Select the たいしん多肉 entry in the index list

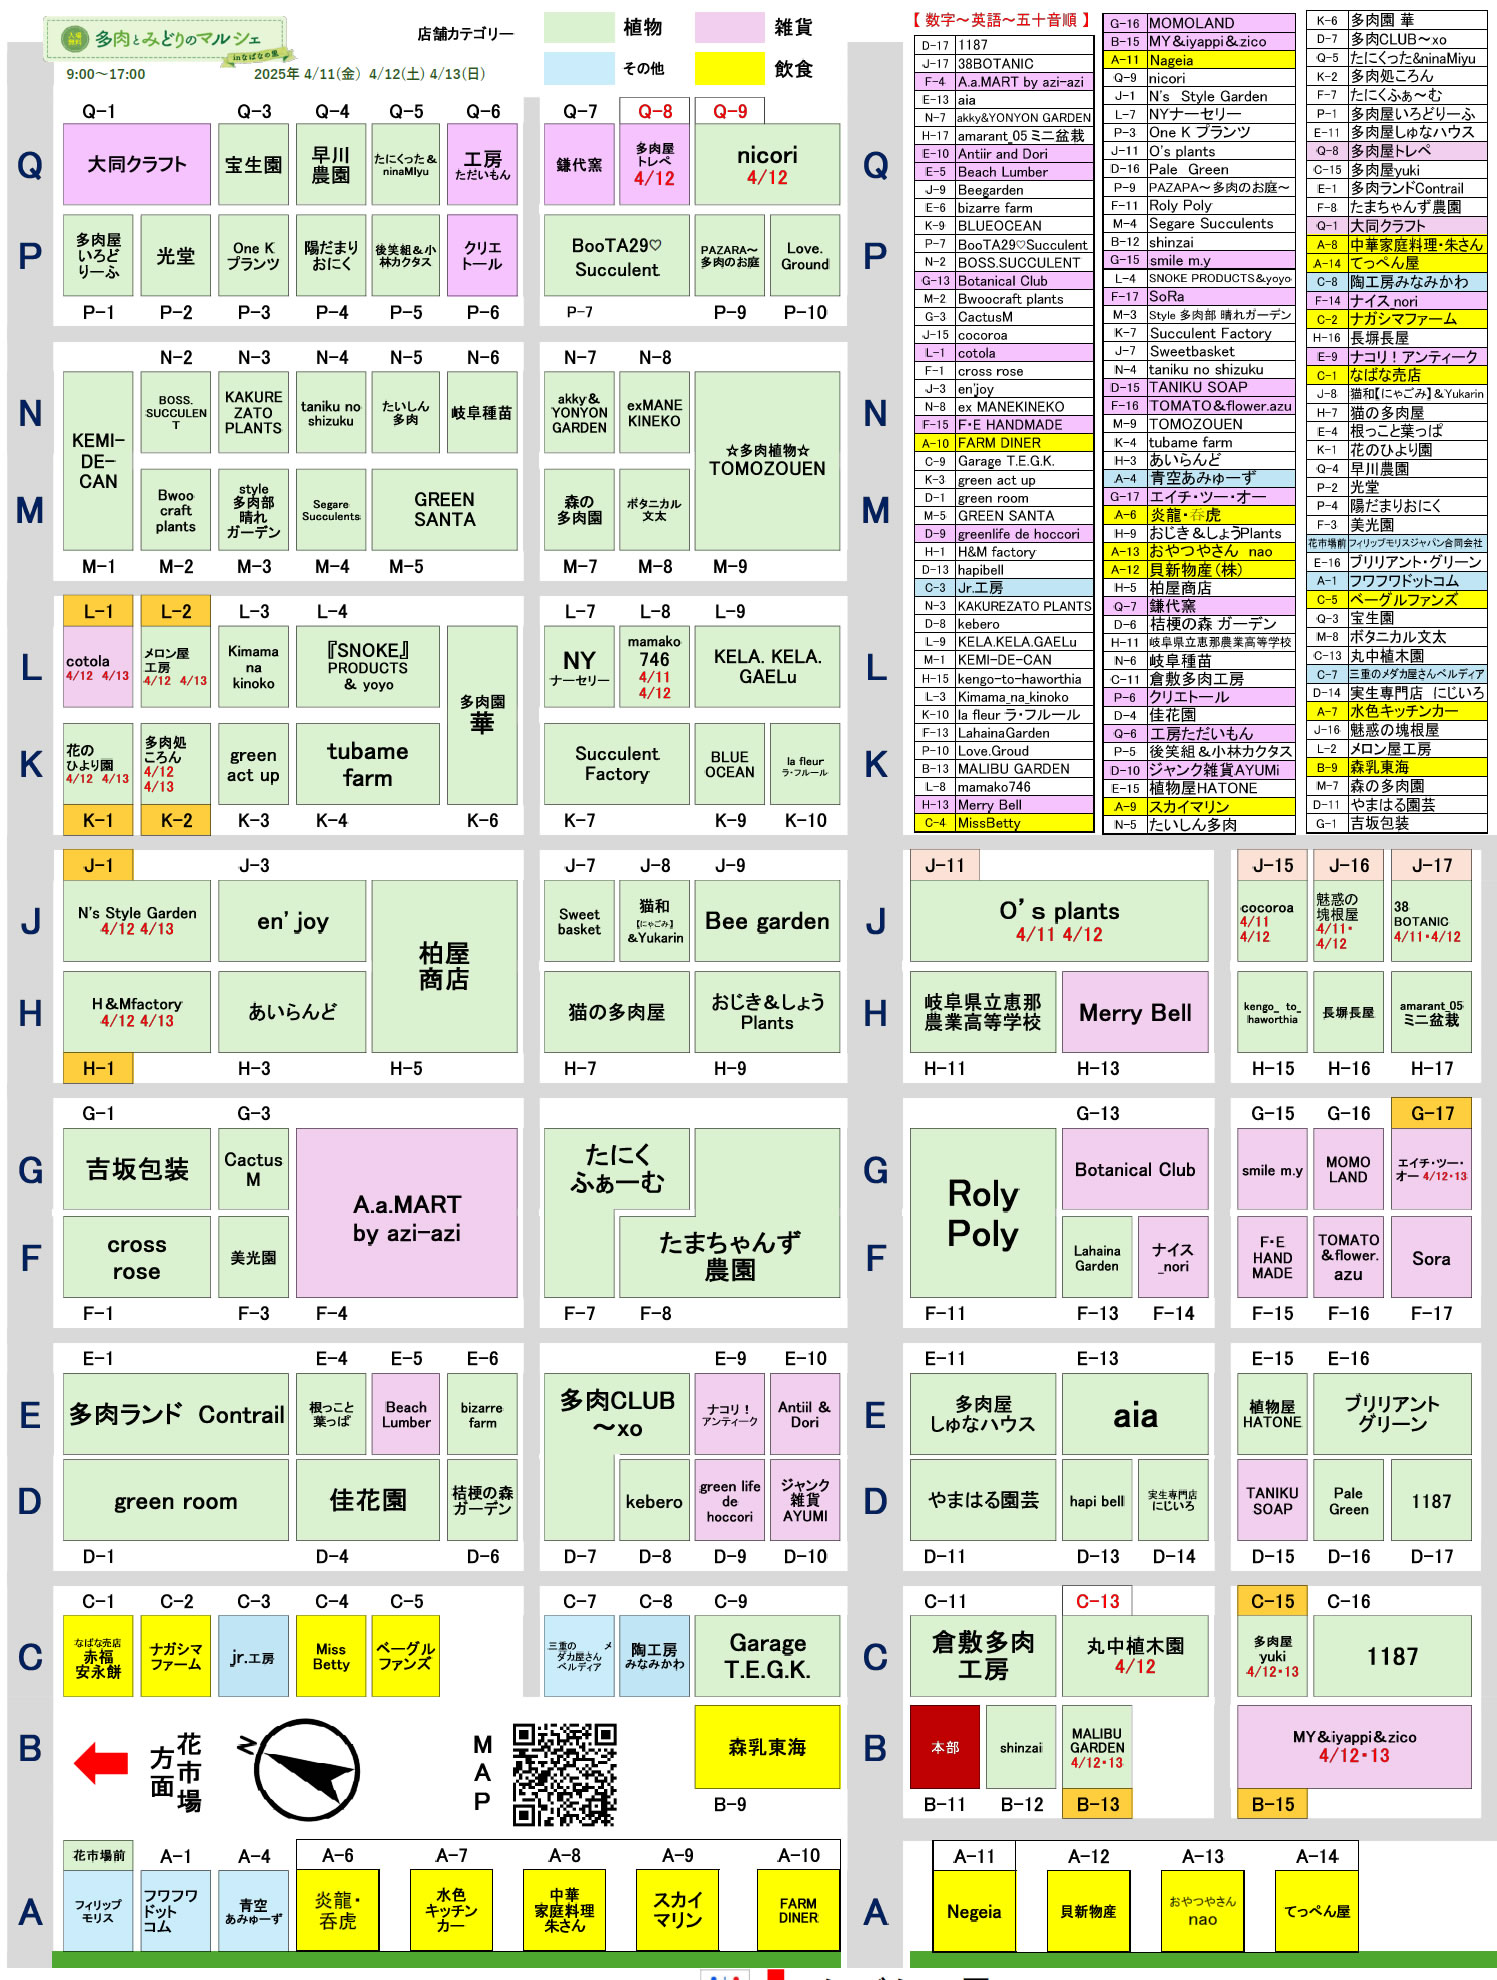(x=1199, y=824)
